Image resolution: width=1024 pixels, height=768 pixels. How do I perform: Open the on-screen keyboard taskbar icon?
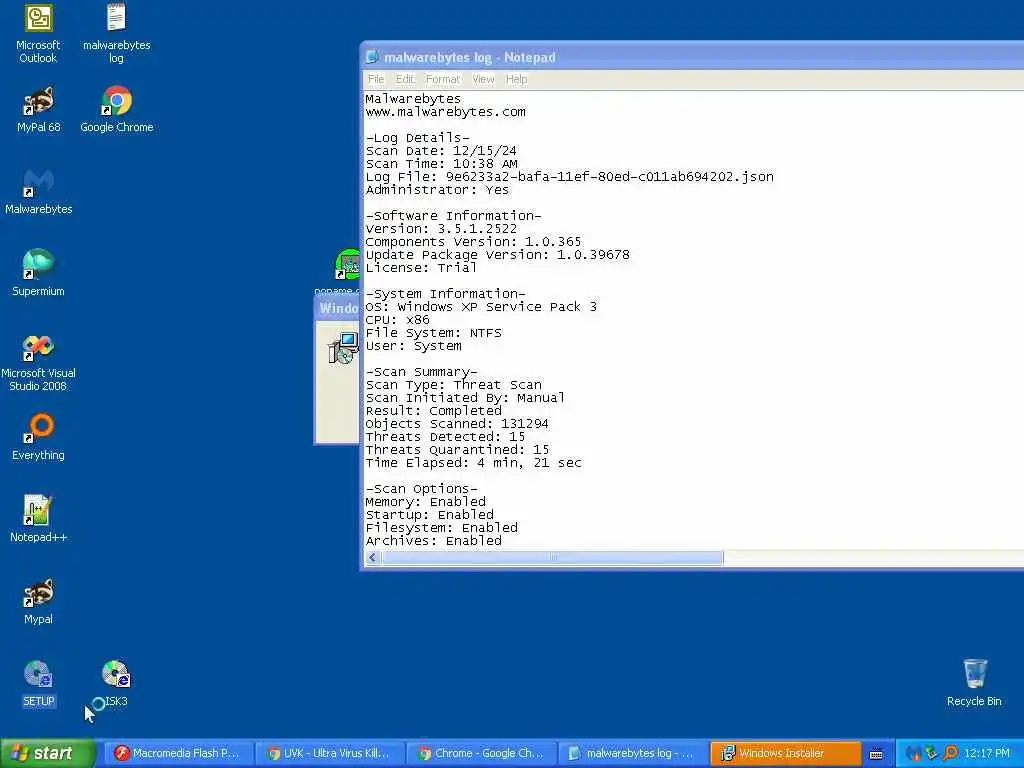tap(876, 754)
